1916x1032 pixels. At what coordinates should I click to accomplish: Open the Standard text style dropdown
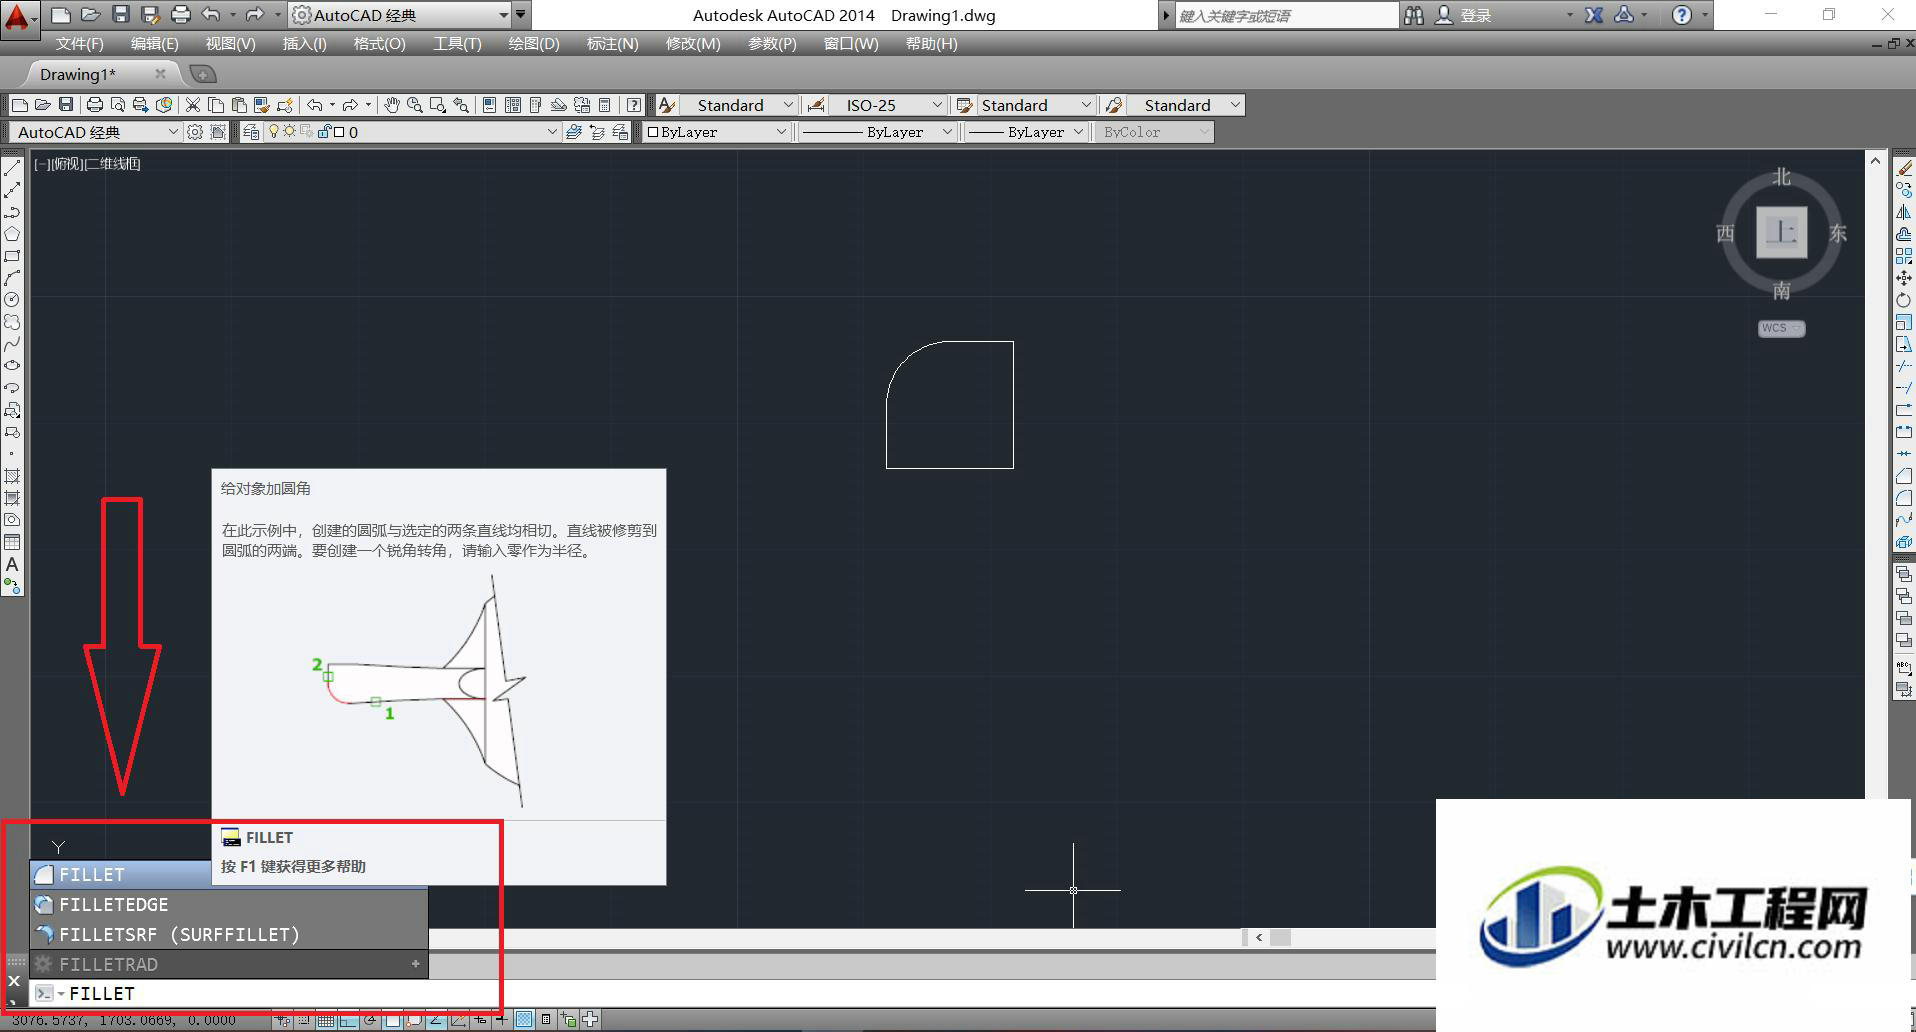pos(739,105)
